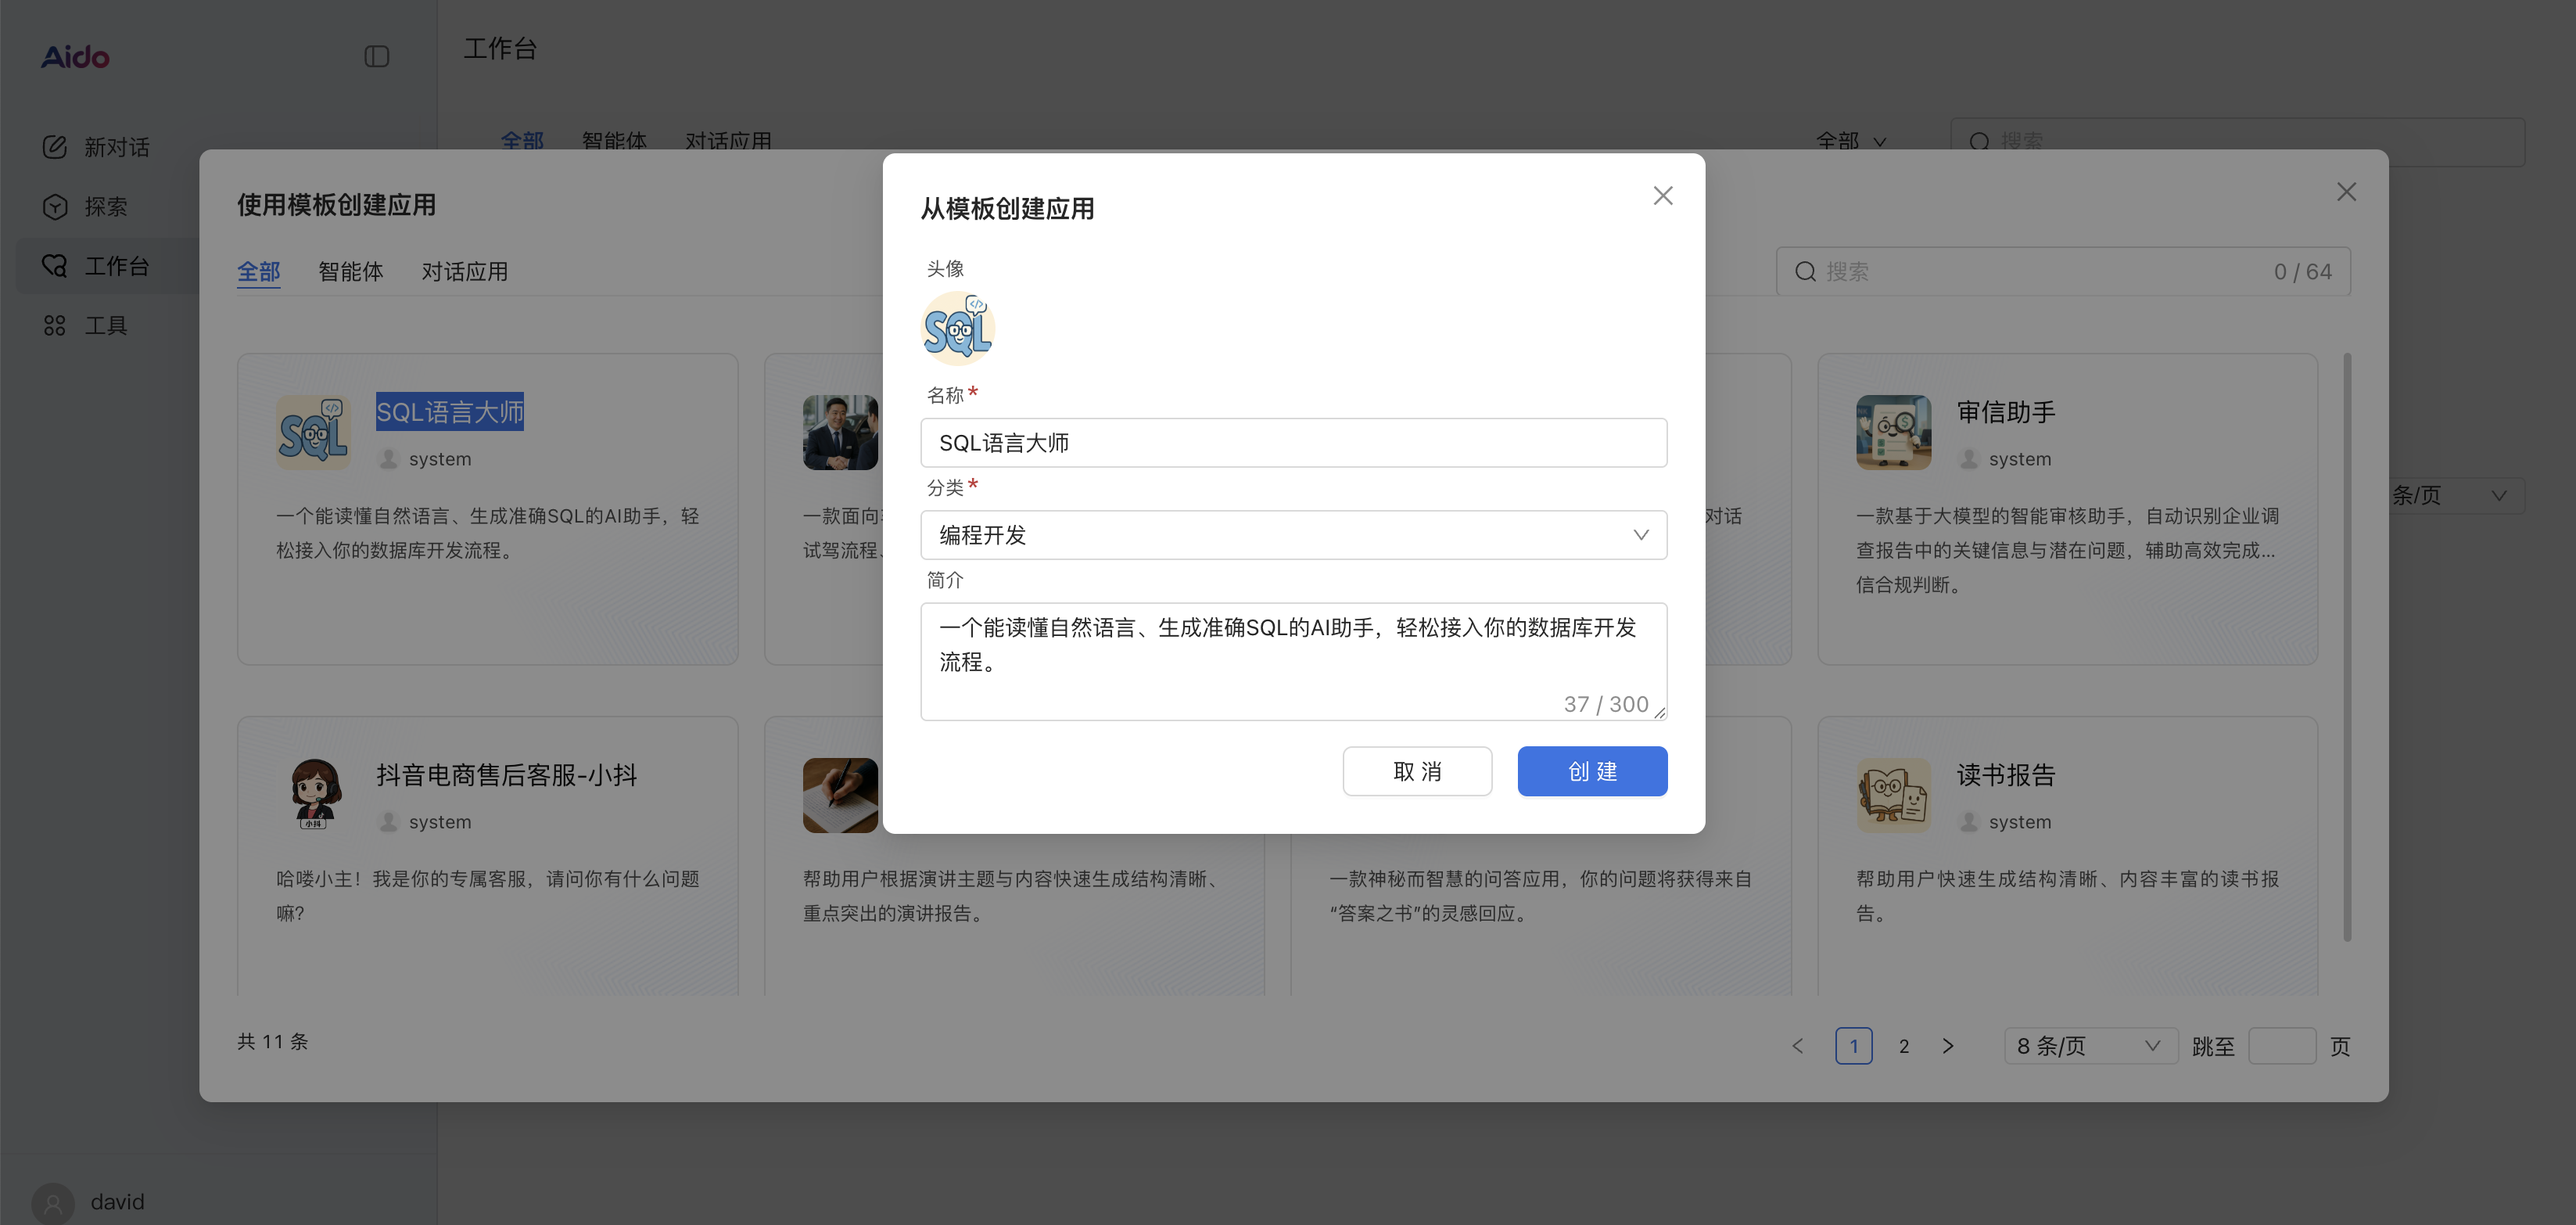Image resolution: width=2576 pixels, height=1225 pixels.
Task: Collapse the sidebar with the panel icon
Action: (x=377, y=57)
